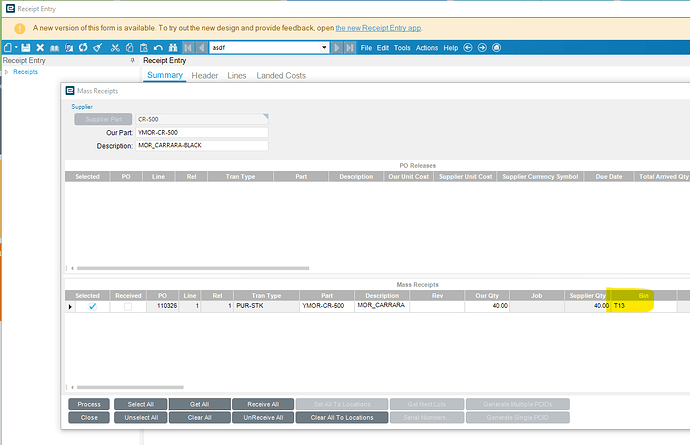Switch to the Header tab
Screen dimensions: 690x445
point(205,76)
